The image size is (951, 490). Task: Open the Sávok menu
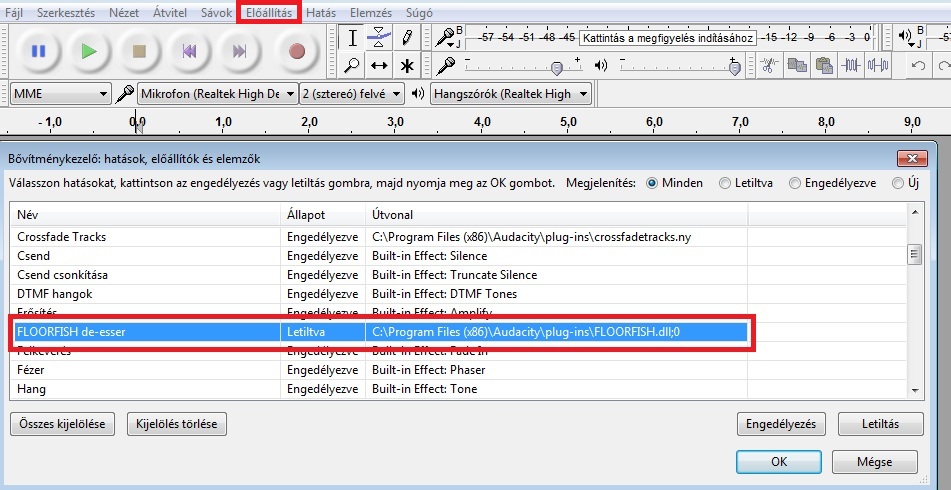click(x=217, y=13)
